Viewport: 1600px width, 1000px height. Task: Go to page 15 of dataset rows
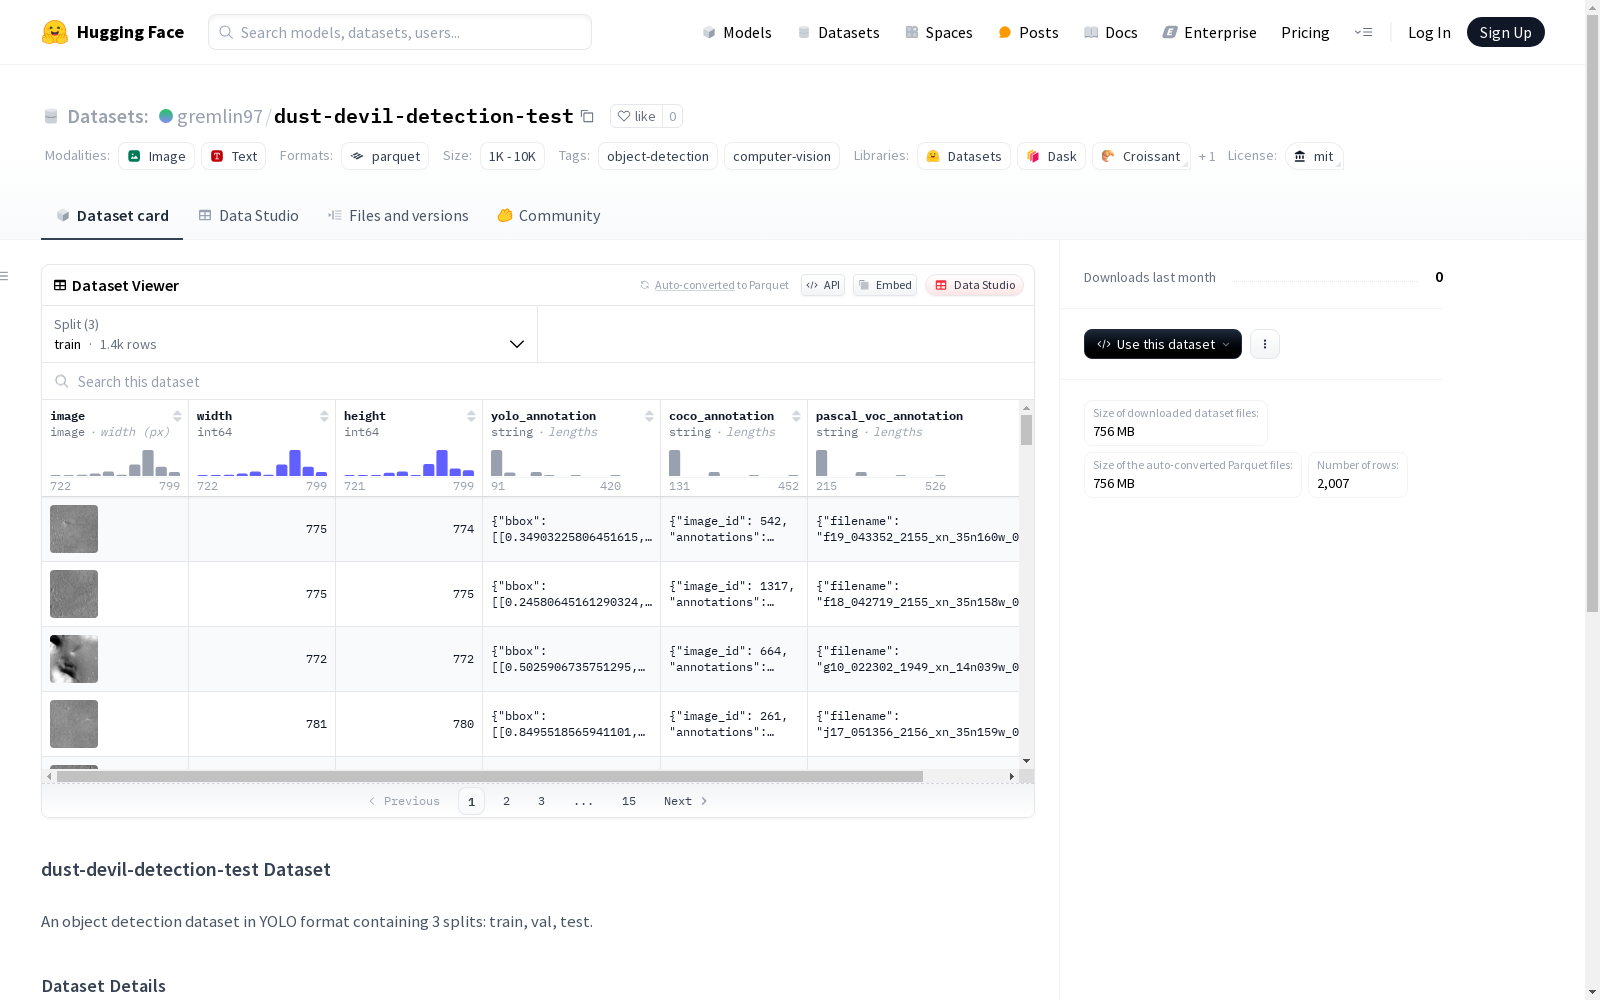point(628,801)
